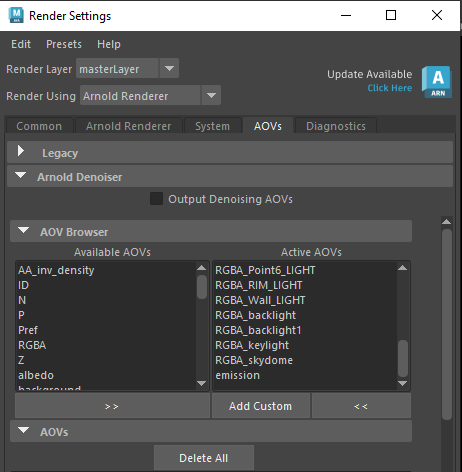Maximize the Render Settings window

[391, 15]
